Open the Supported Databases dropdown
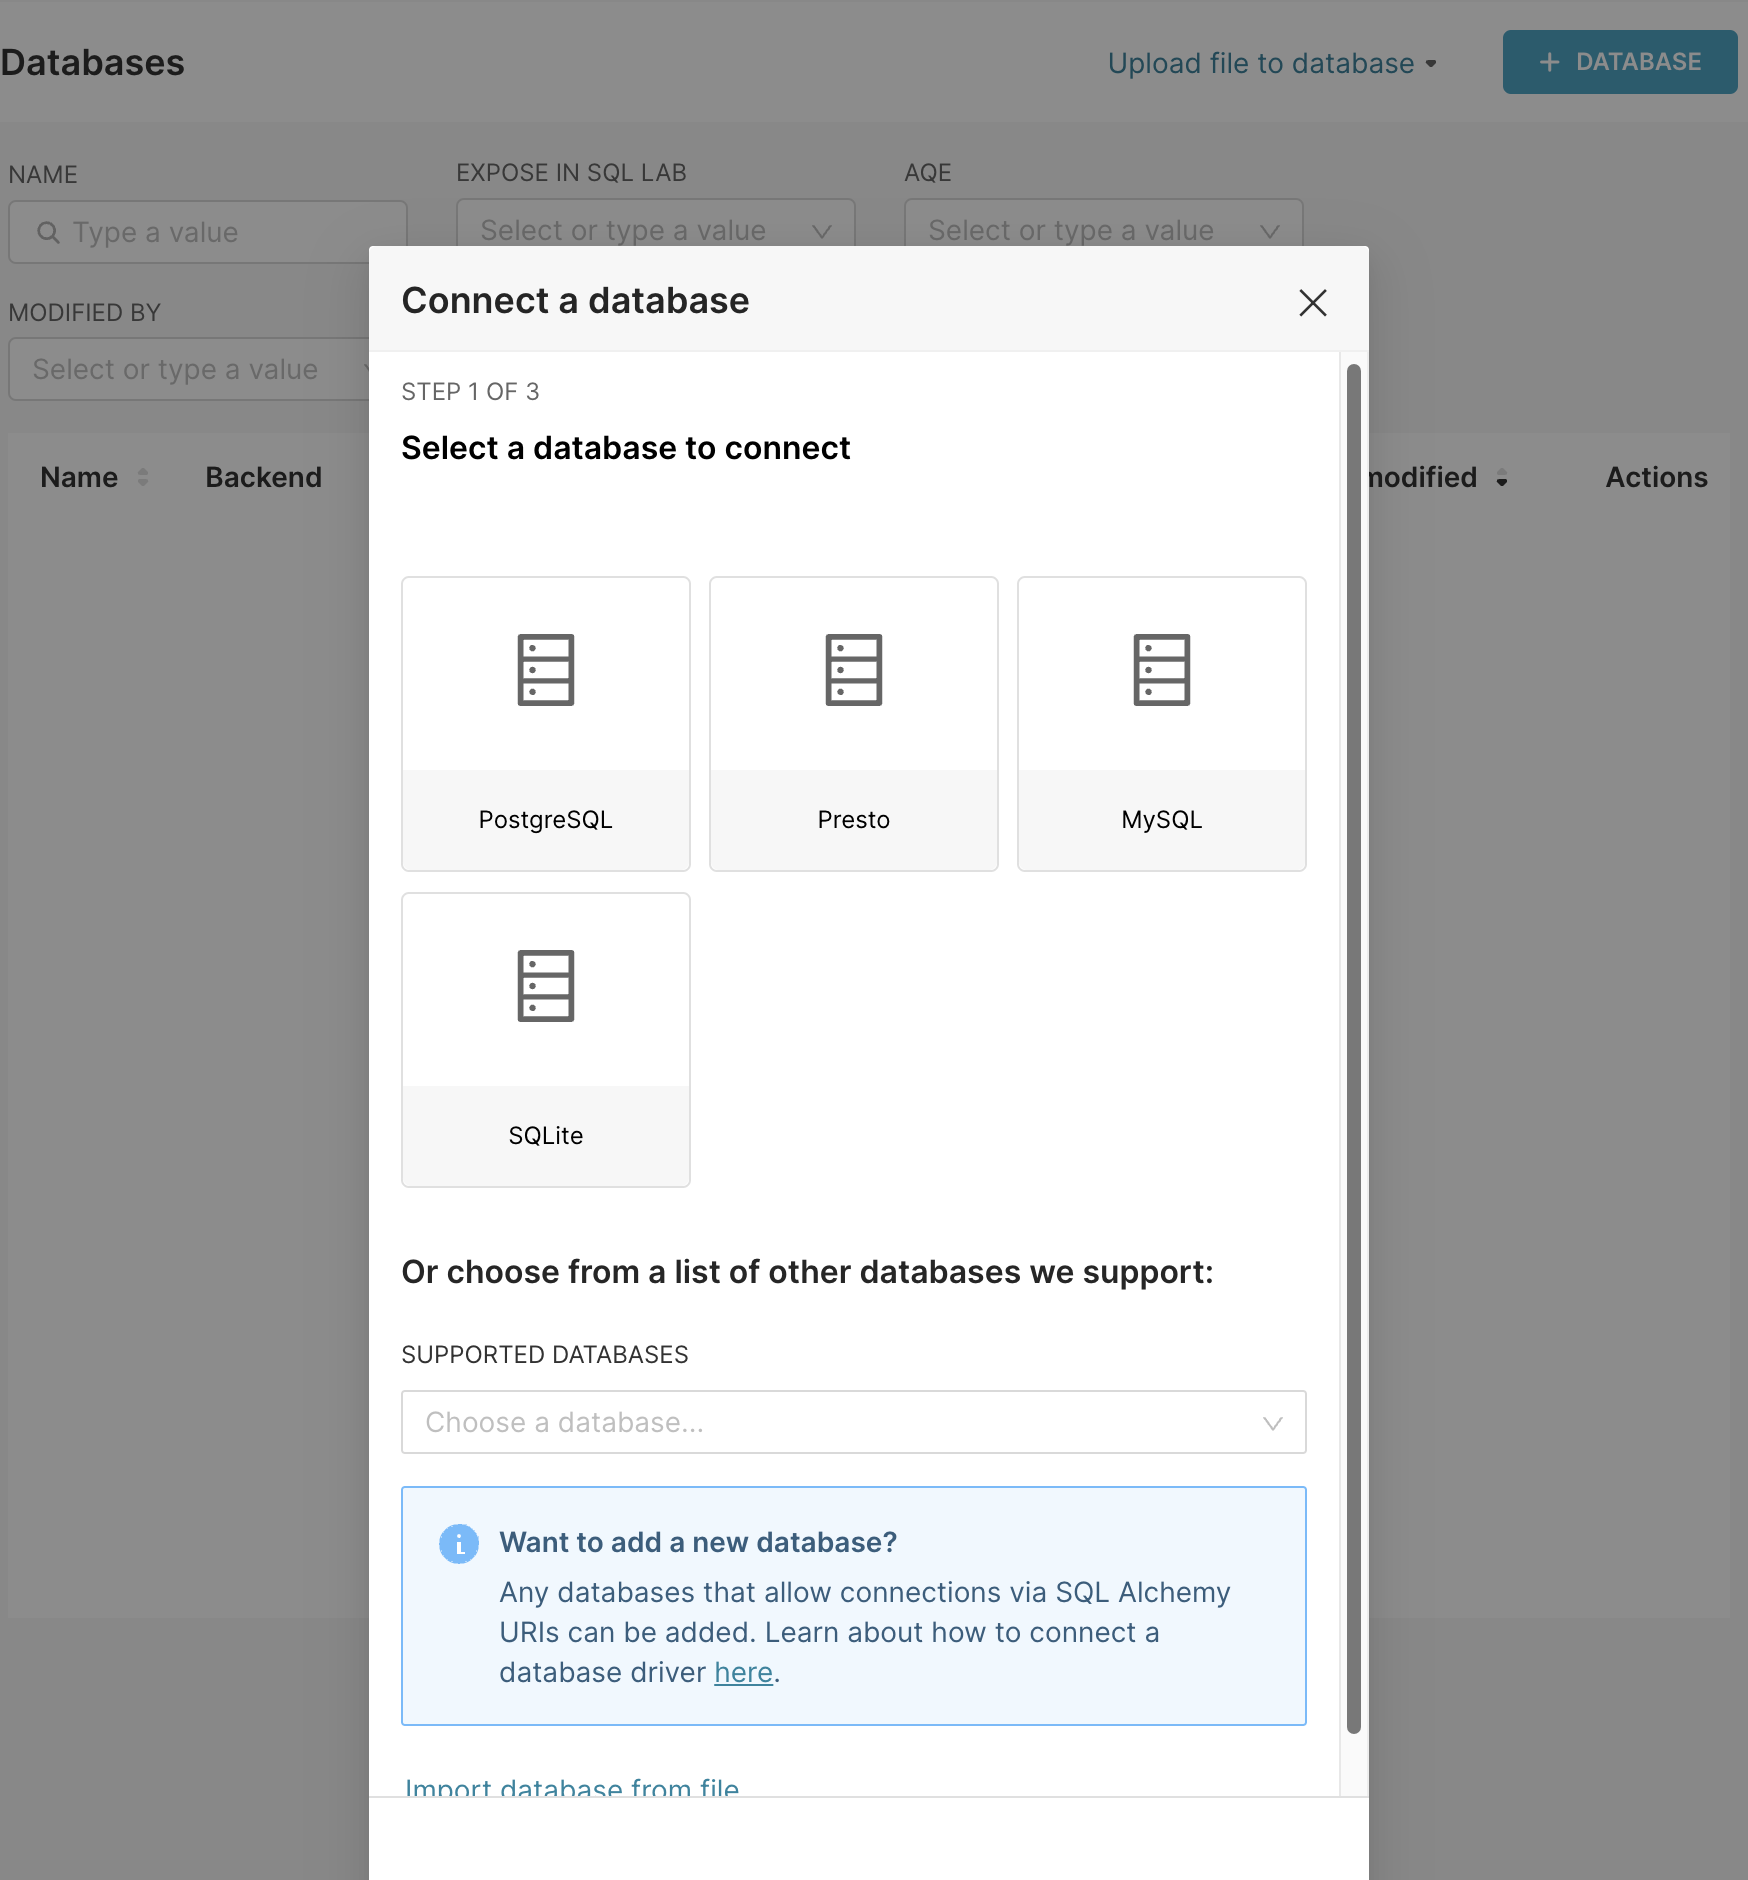Viewport: 1748px width, 1880px height. tap(853, 1422)
